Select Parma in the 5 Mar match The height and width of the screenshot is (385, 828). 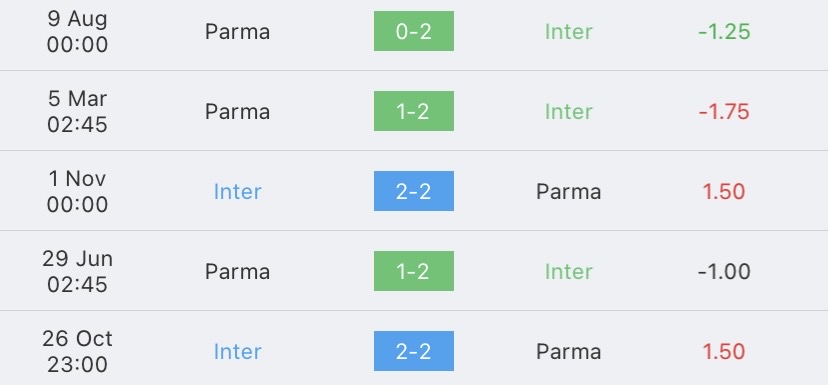tap(237, 111)
